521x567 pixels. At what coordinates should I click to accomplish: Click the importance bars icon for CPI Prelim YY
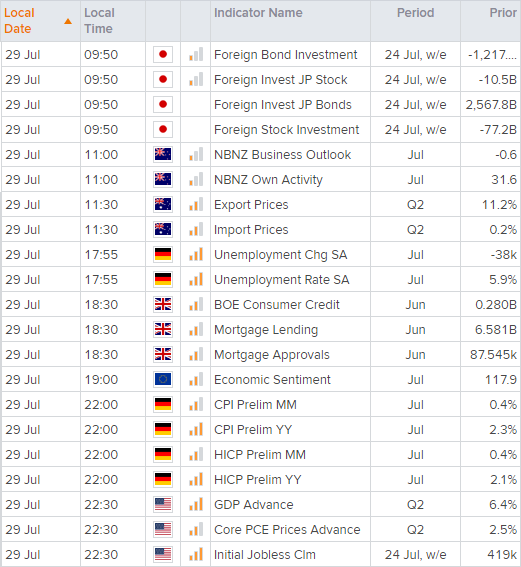pos(196,429)
